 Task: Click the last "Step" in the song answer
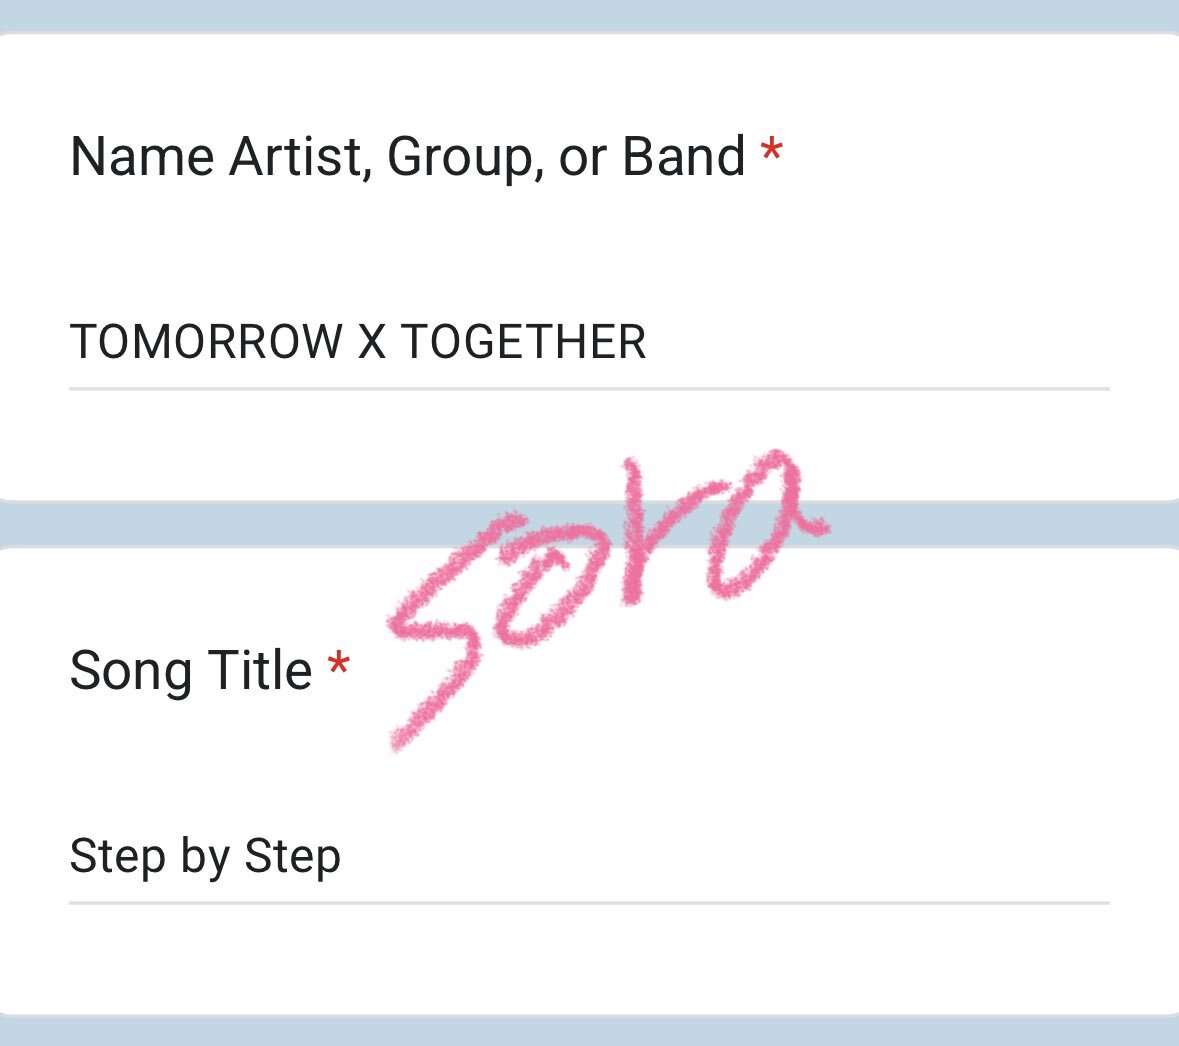tap(292, 857)
